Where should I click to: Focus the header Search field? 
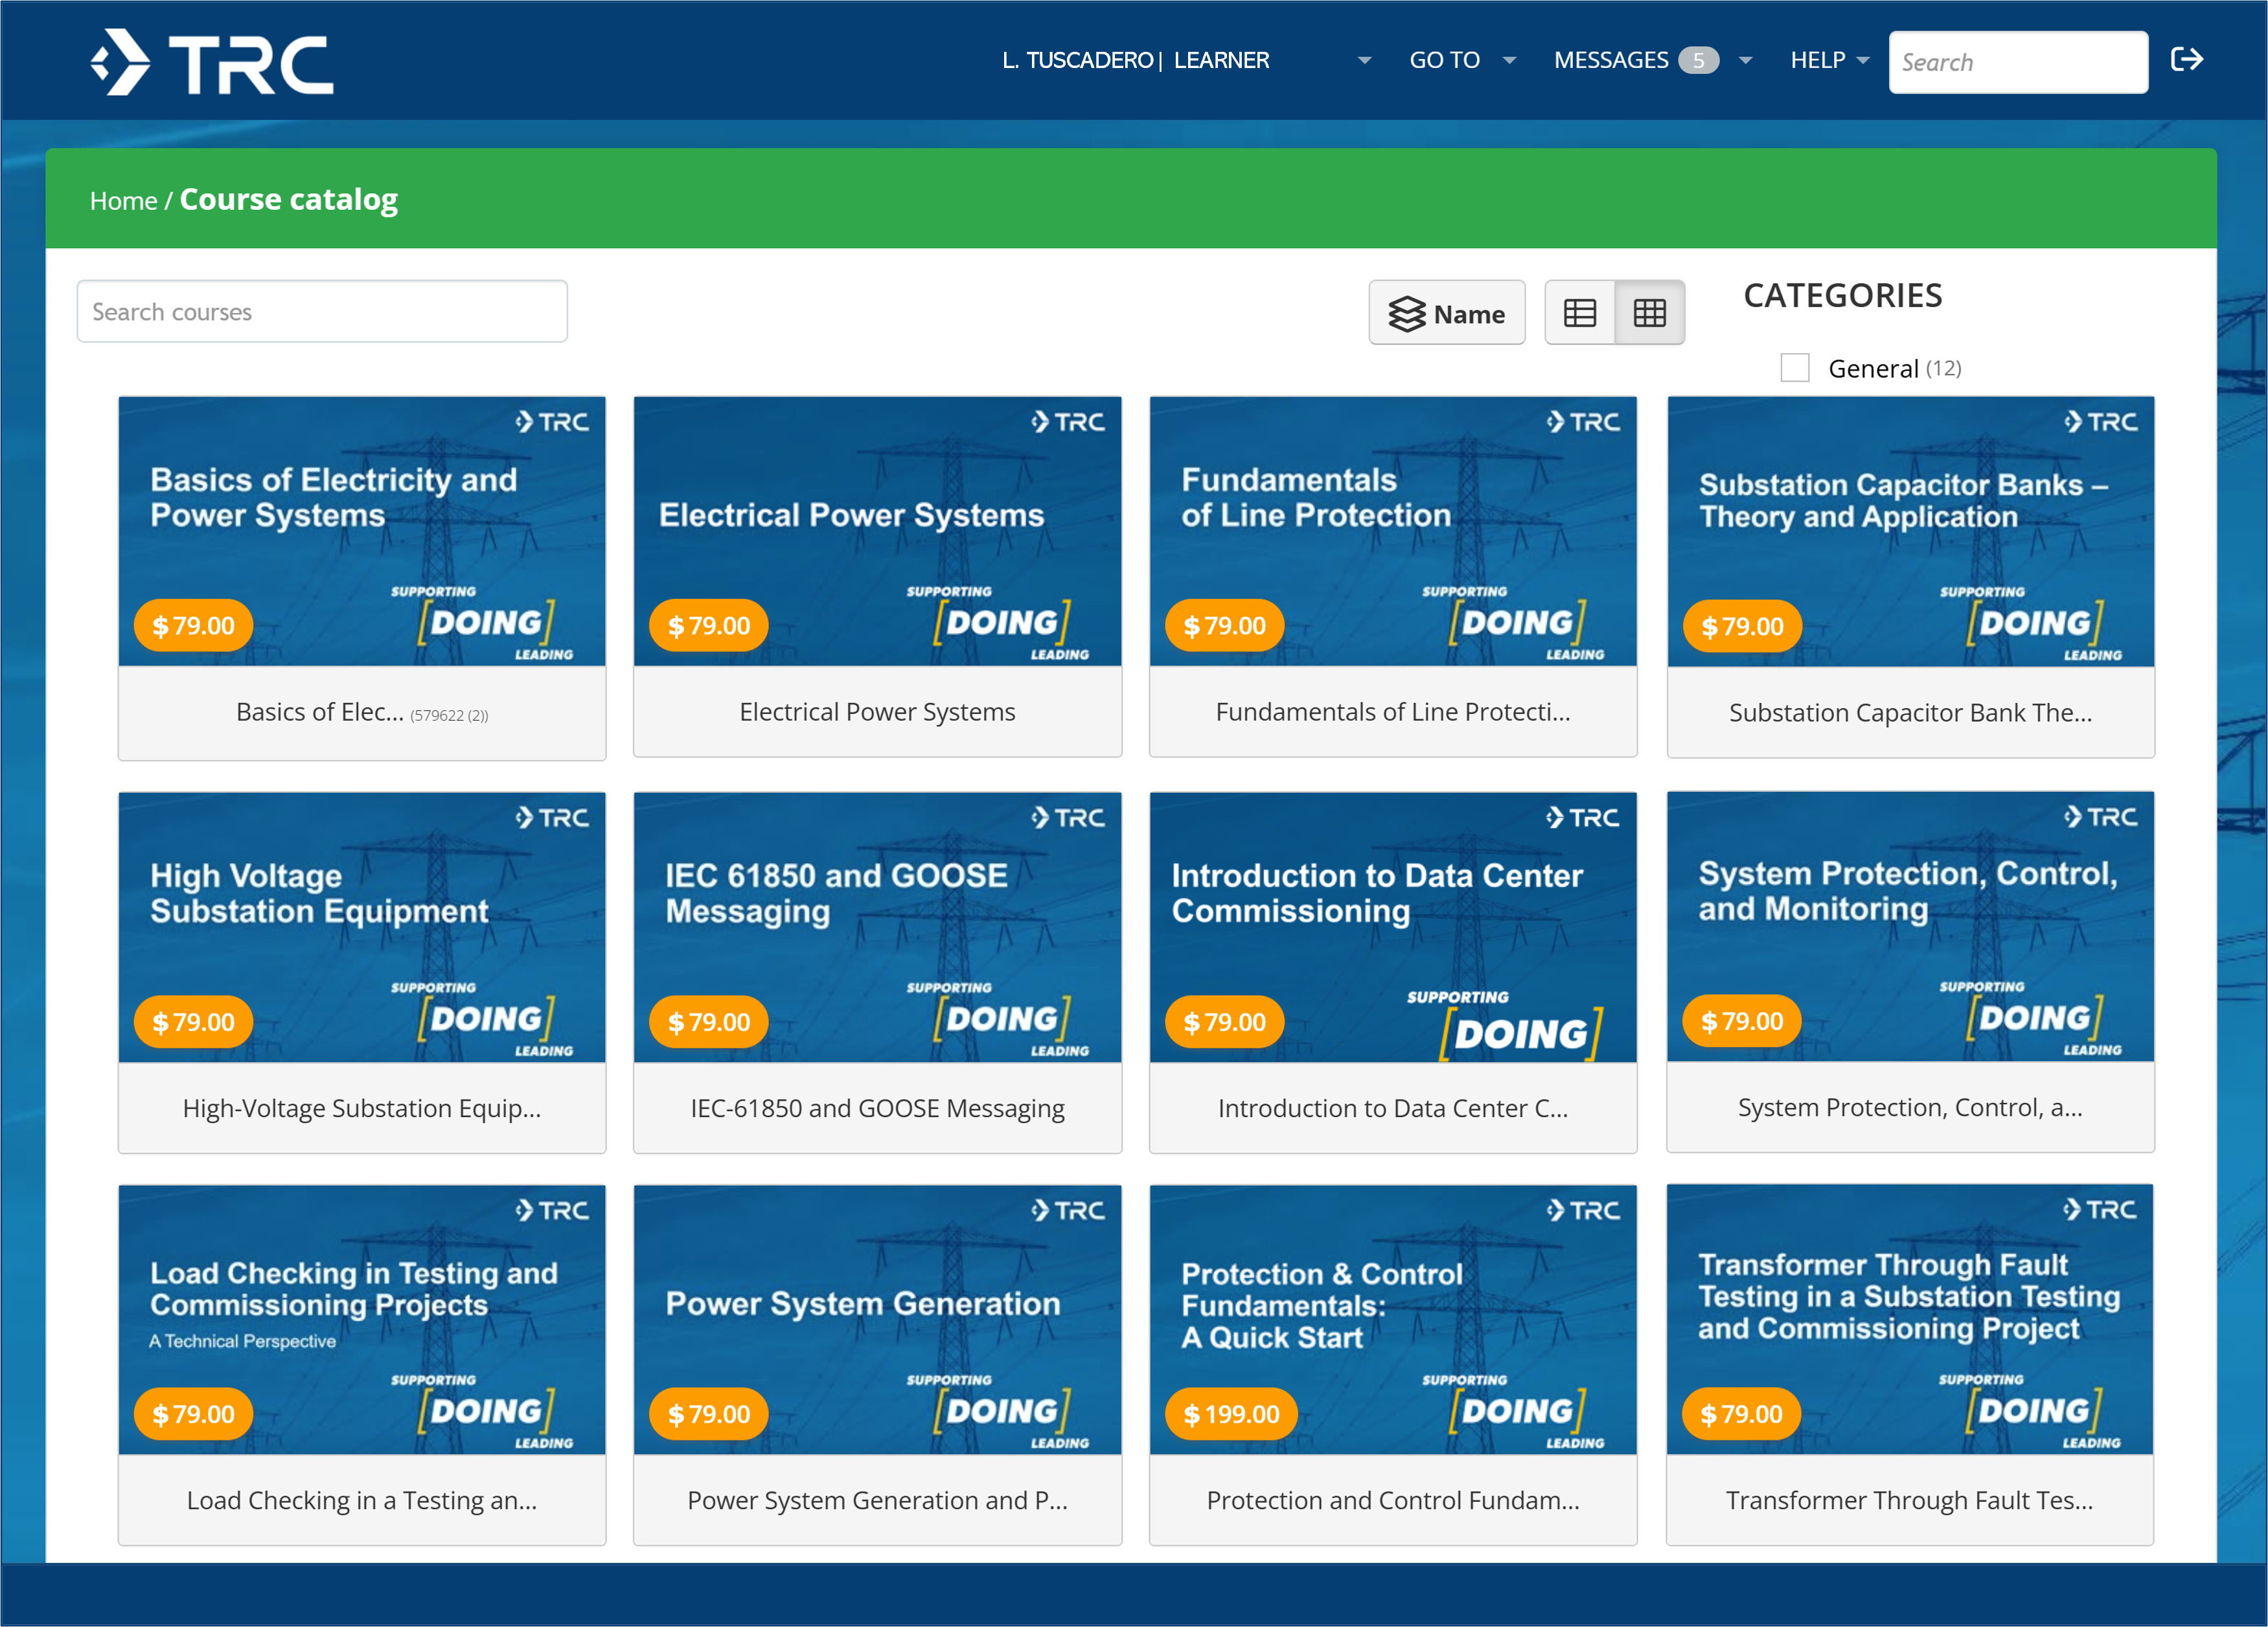coord(2018,62)
